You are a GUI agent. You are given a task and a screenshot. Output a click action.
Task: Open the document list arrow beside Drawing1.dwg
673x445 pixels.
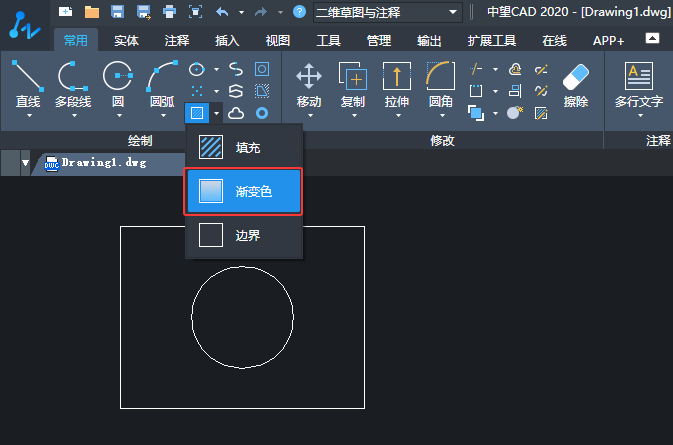pos(25,163)
